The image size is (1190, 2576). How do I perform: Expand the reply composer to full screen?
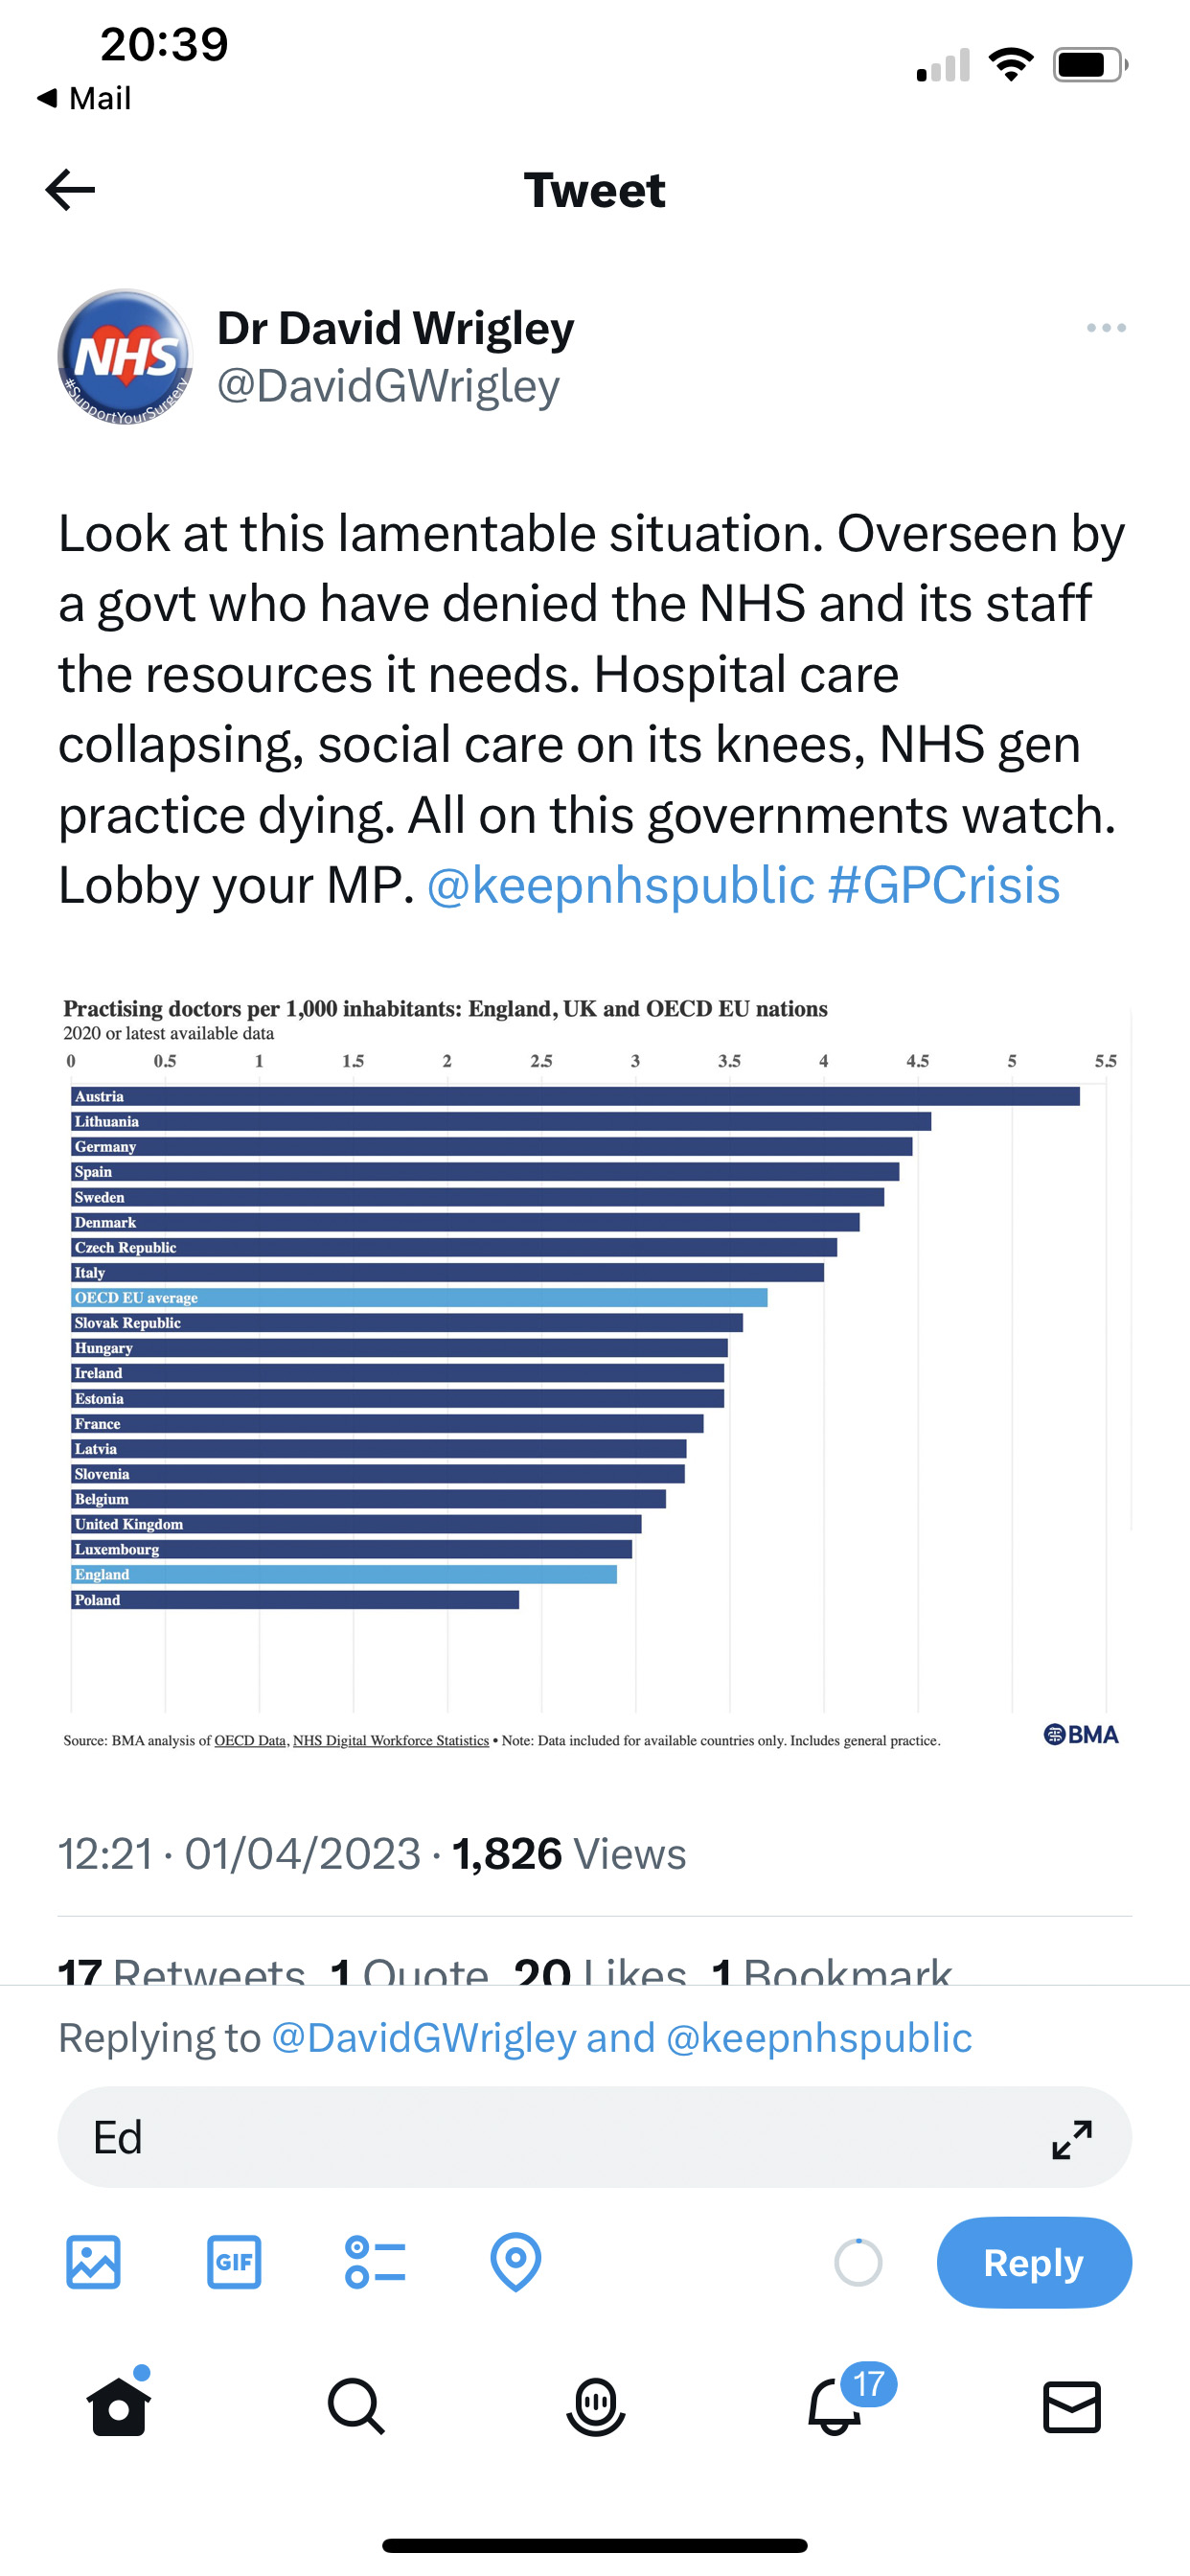[1072, 2139]
